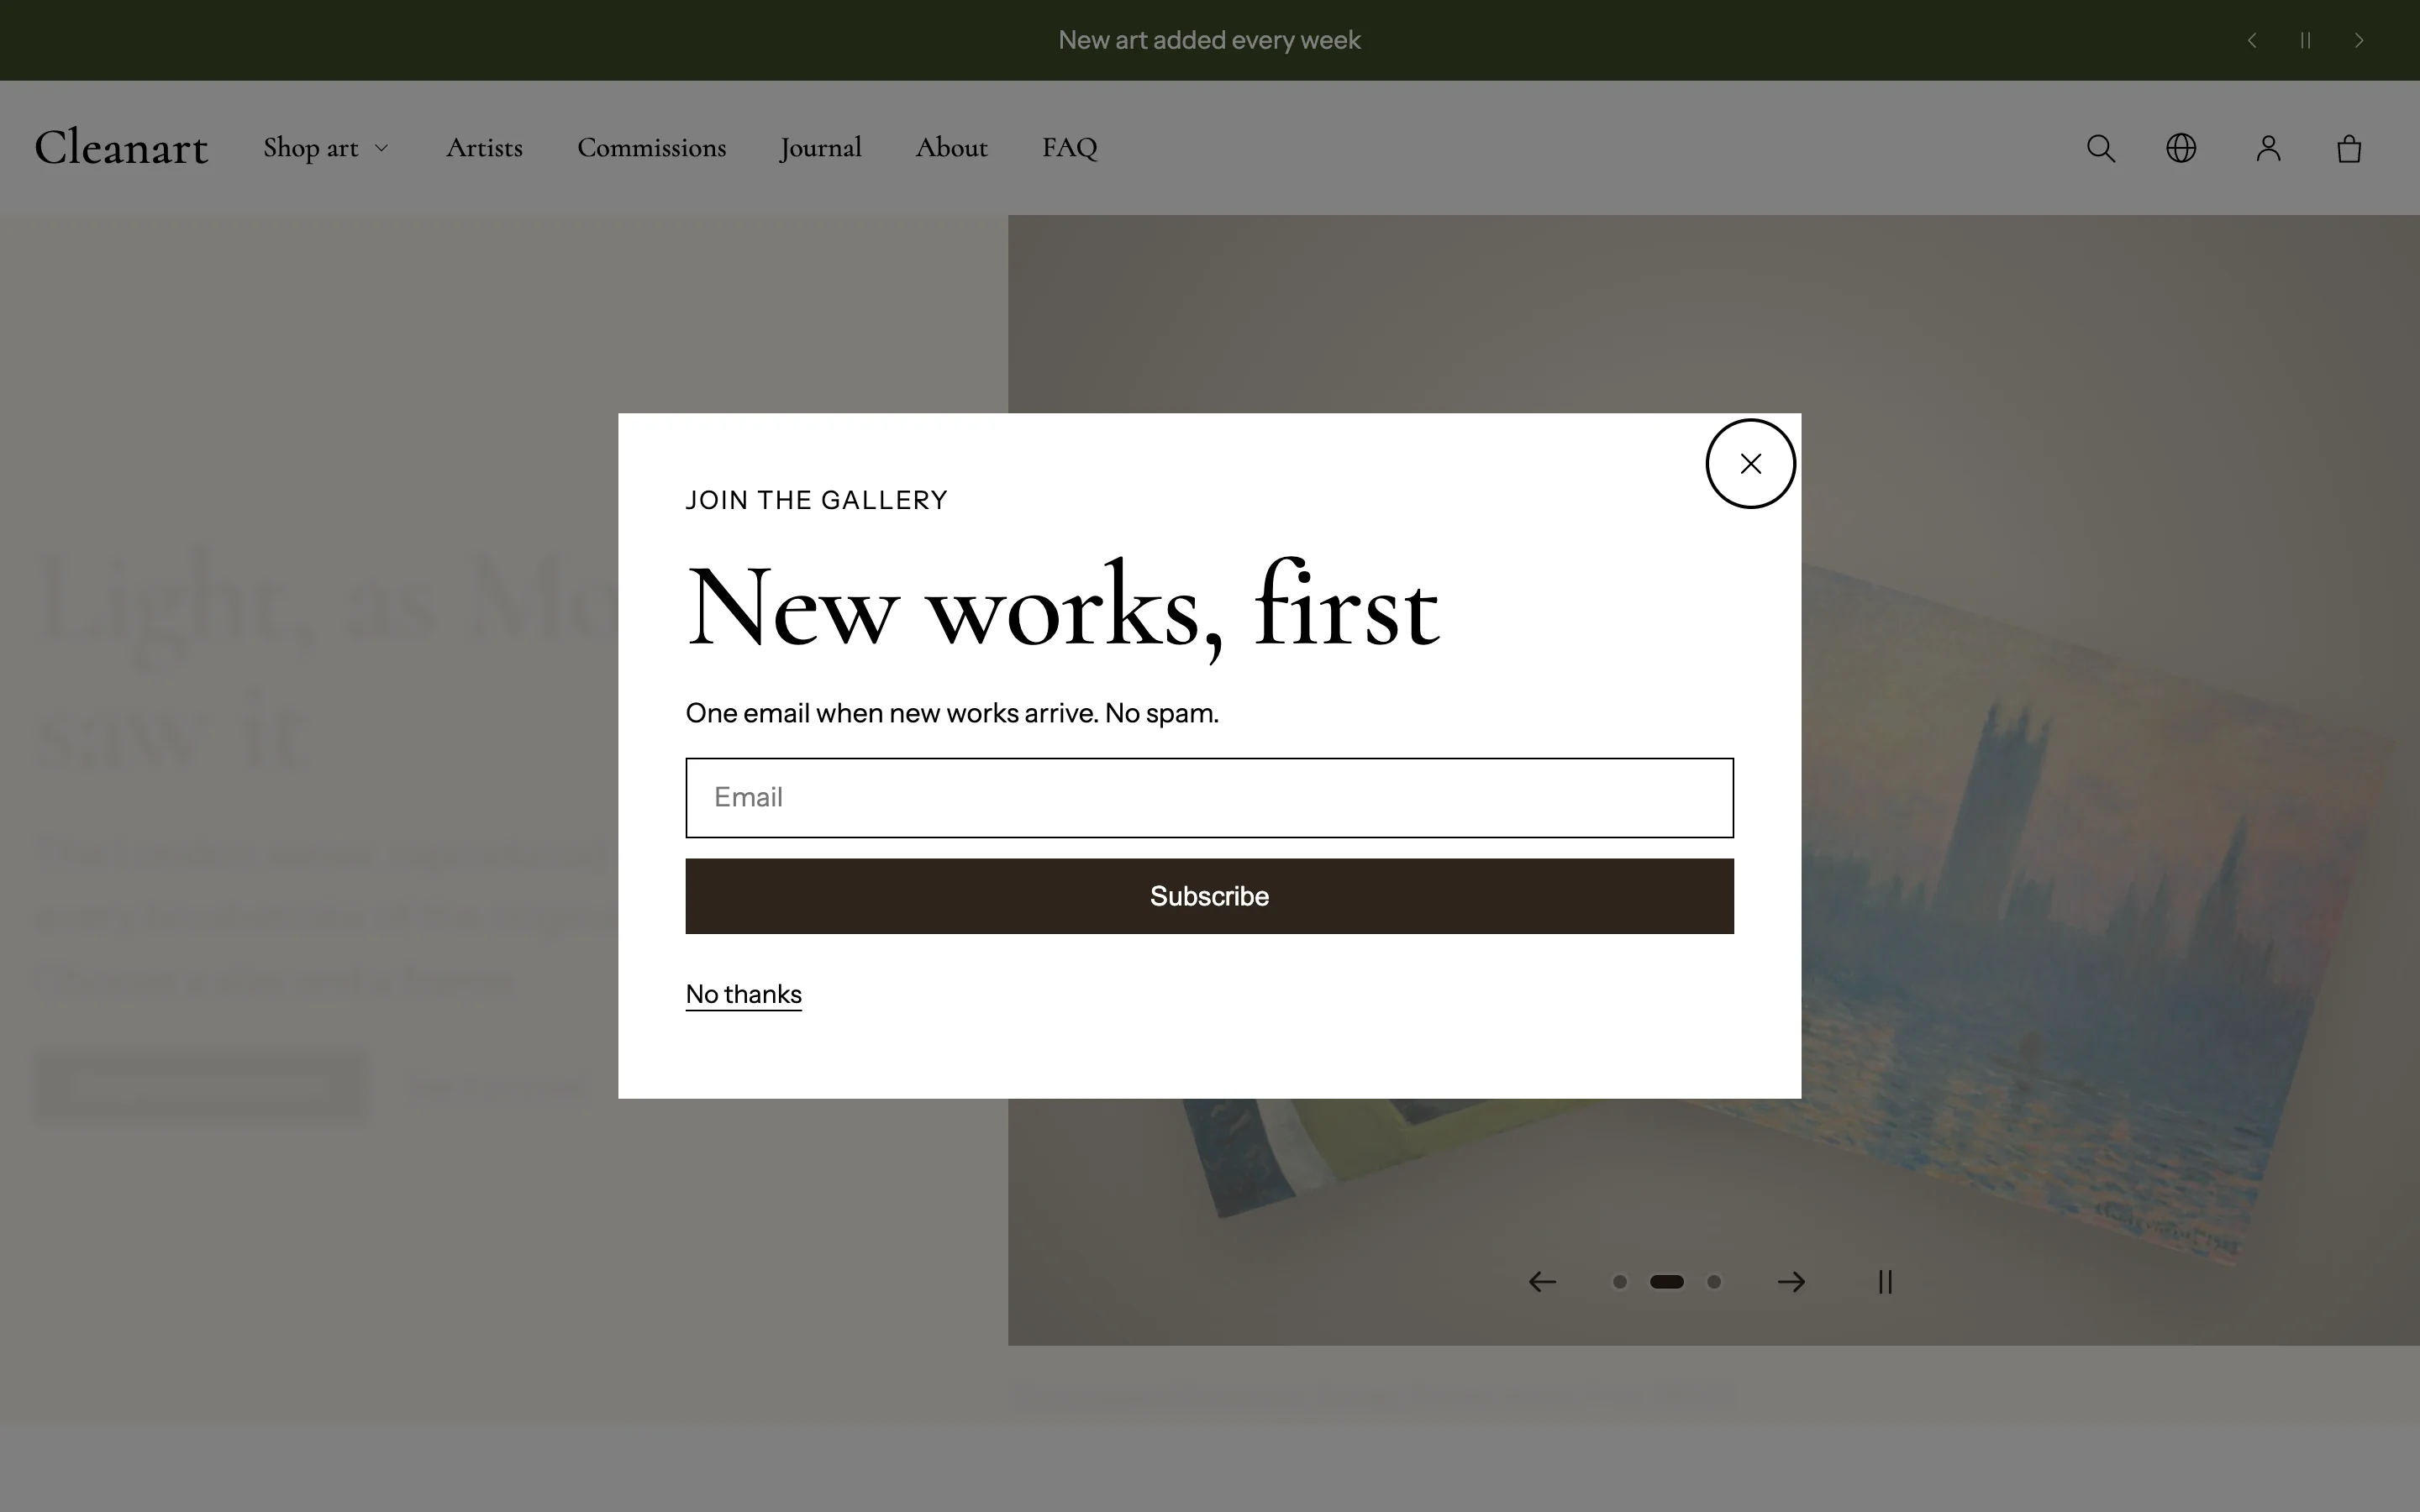This screenshot has width=2420, height=1512.
Task: Pause the hero slideshow
Action: pos(1885,1282)
